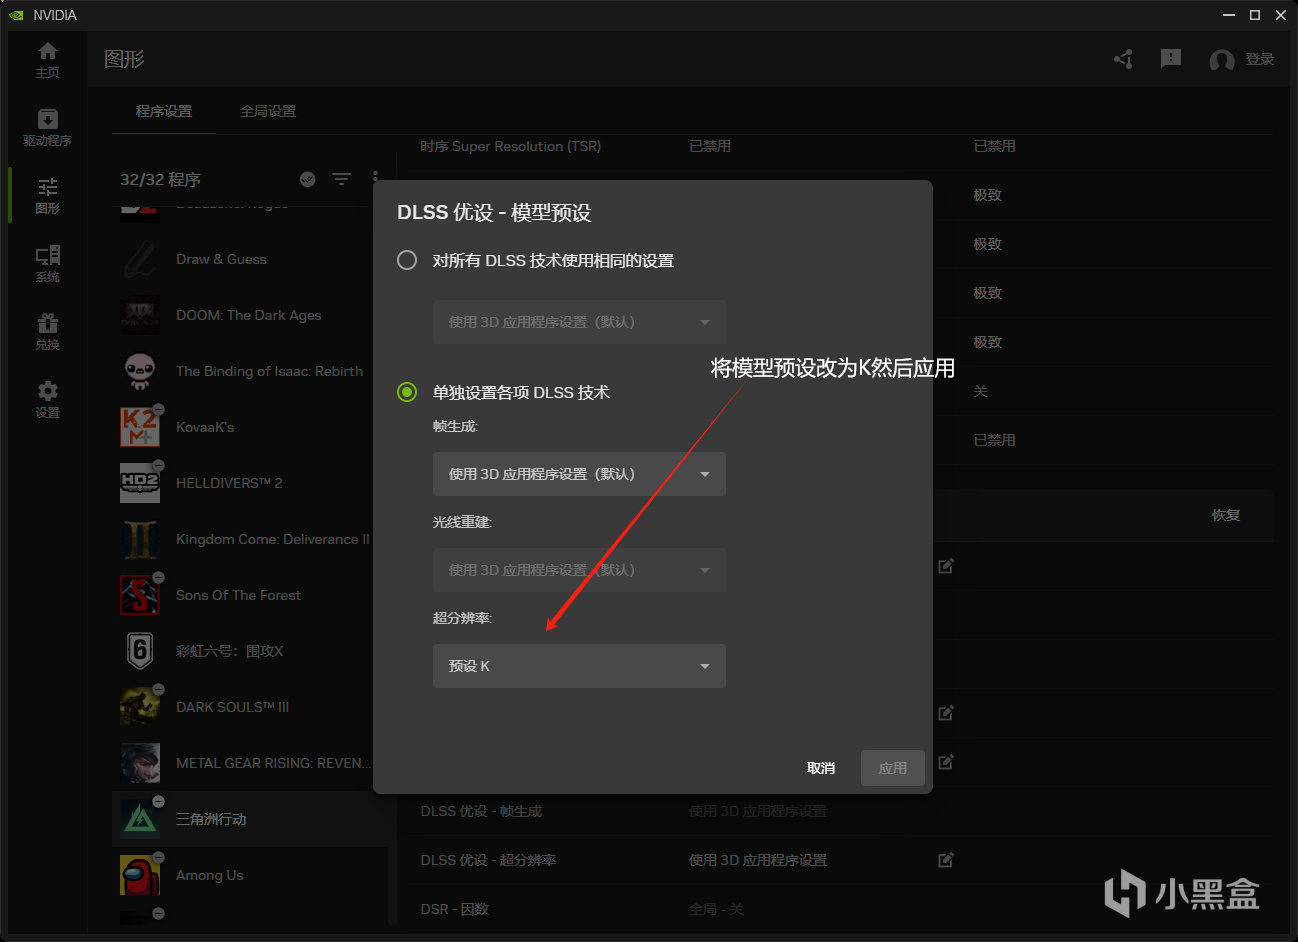This screenshot has height=942, width=1298.
Task: Click the checkmark icon beside 32/32 程序
Action: (x=308, y=179)
